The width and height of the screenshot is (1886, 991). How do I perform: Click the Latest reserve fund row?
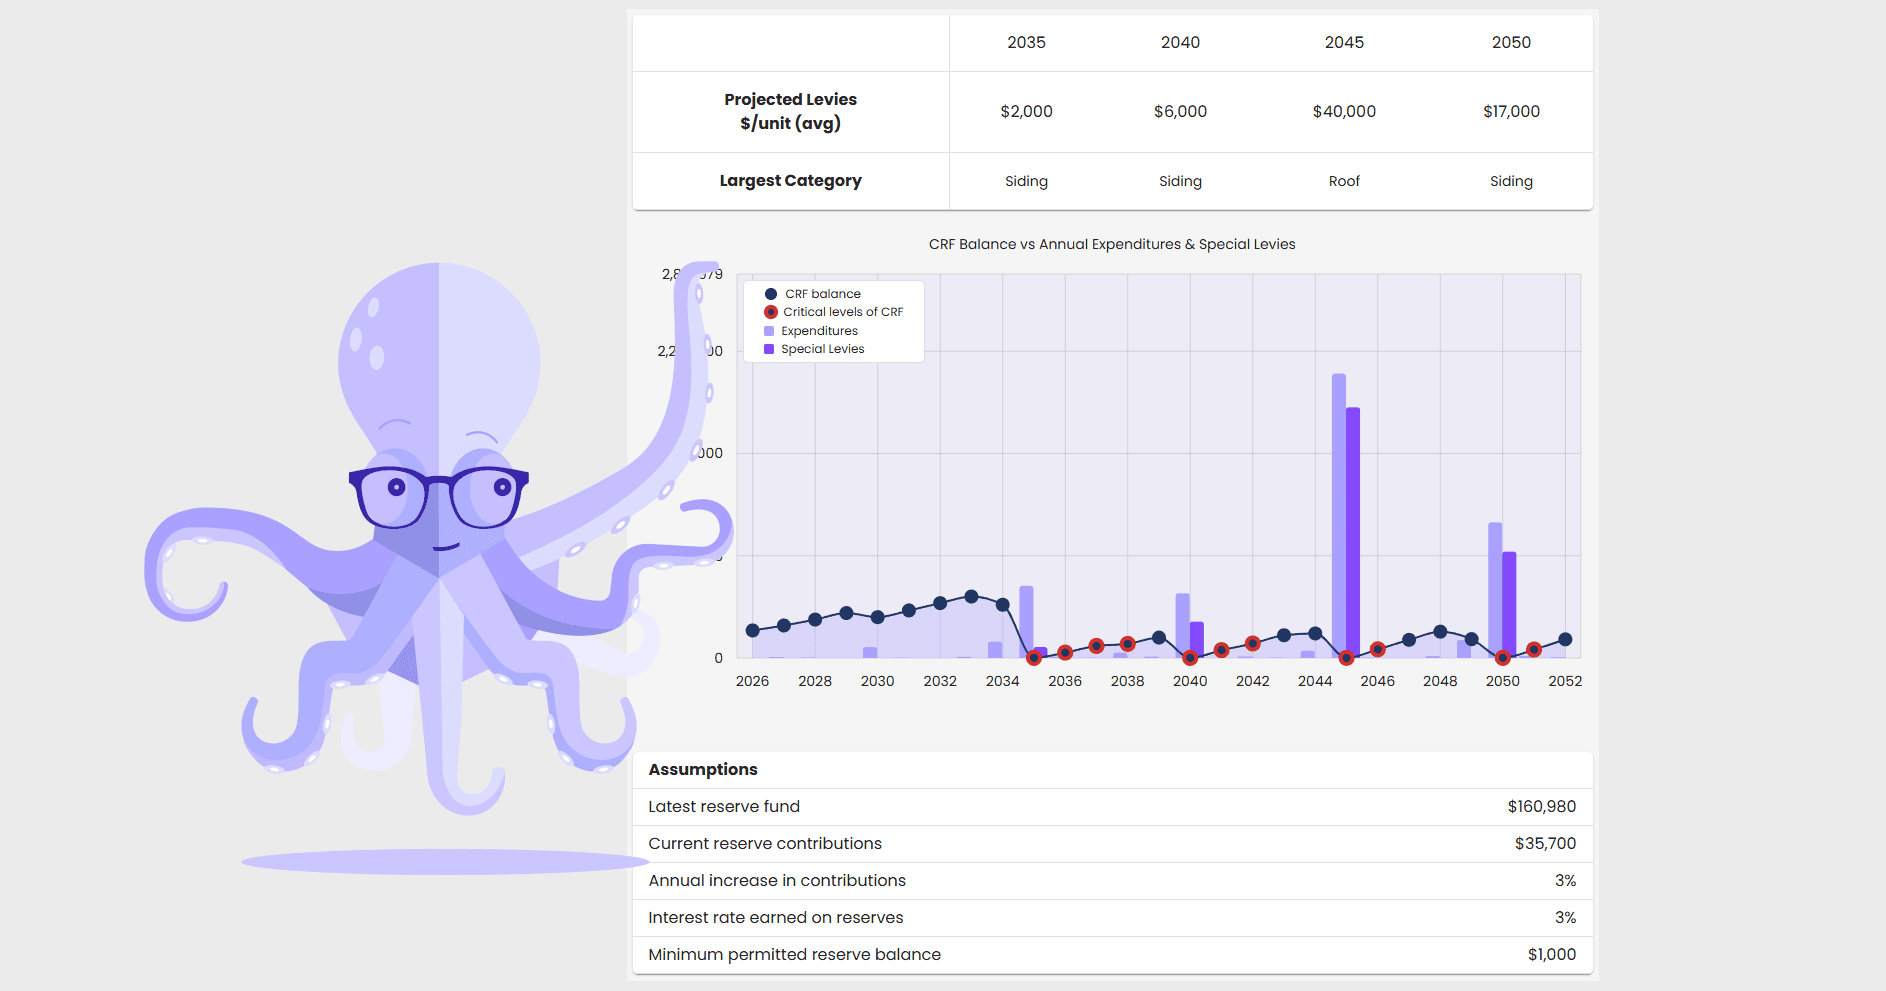click(1112, 807)
